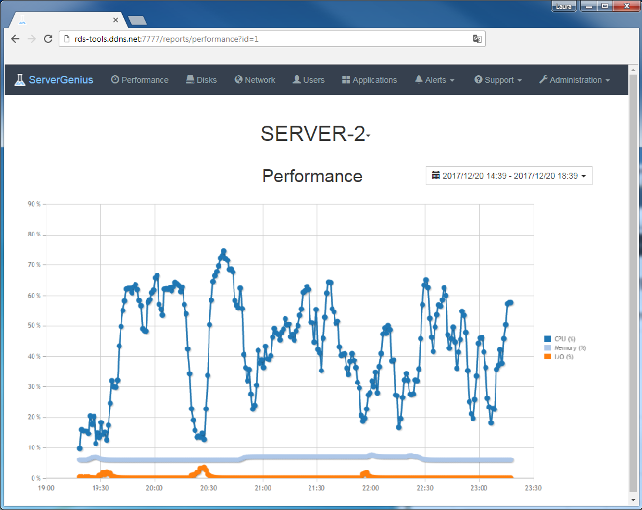Click the Performance clock icon in navbar

coord(115,80)
